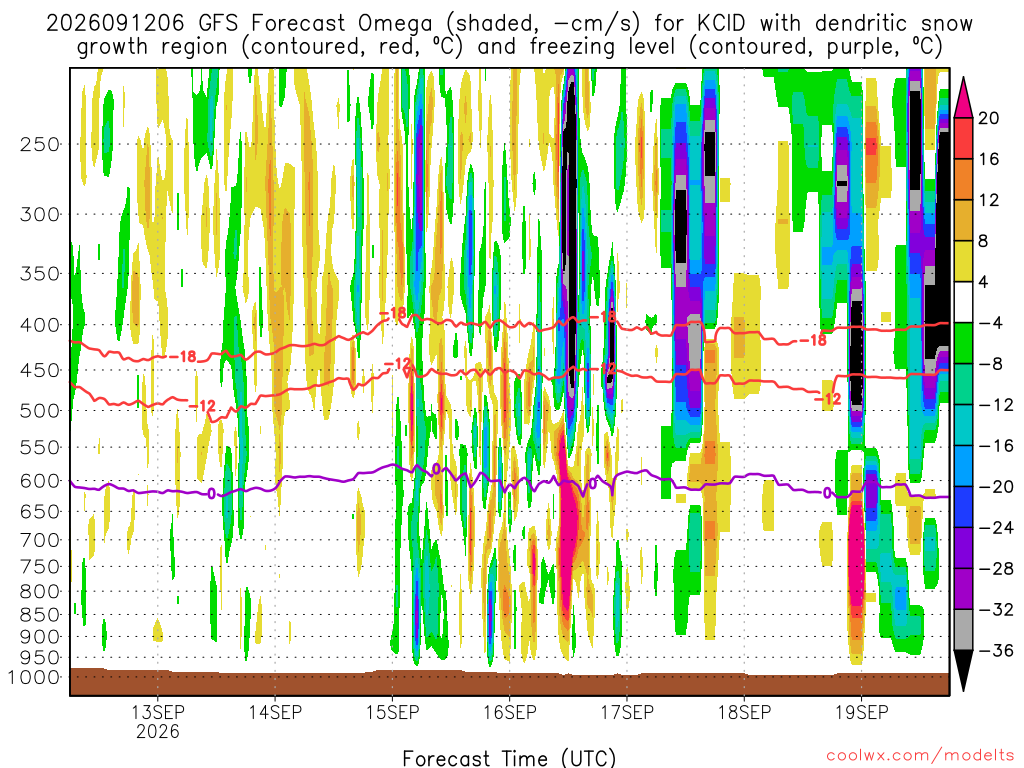
Task: Click the 19SEP date label on time axis
Action: [x=861, y=711]
